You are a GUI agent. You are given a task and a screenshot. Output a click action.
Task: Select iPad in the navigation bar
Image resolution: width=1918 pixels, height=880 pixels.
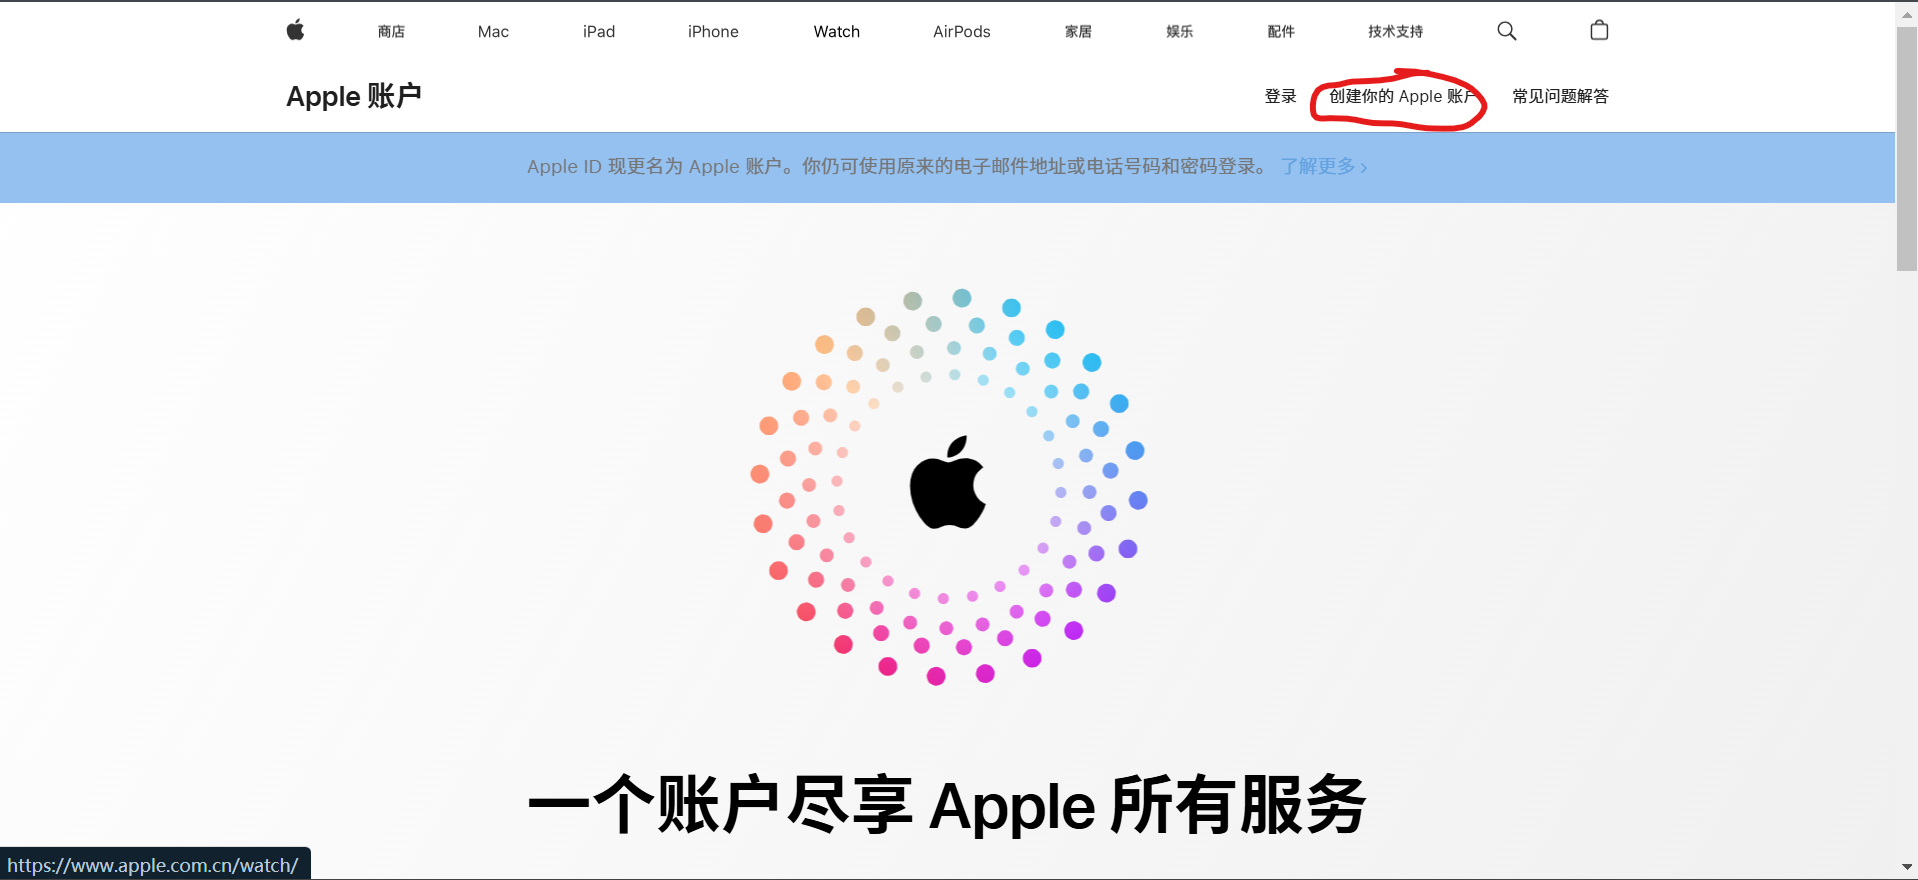click(x=599, y=31)
